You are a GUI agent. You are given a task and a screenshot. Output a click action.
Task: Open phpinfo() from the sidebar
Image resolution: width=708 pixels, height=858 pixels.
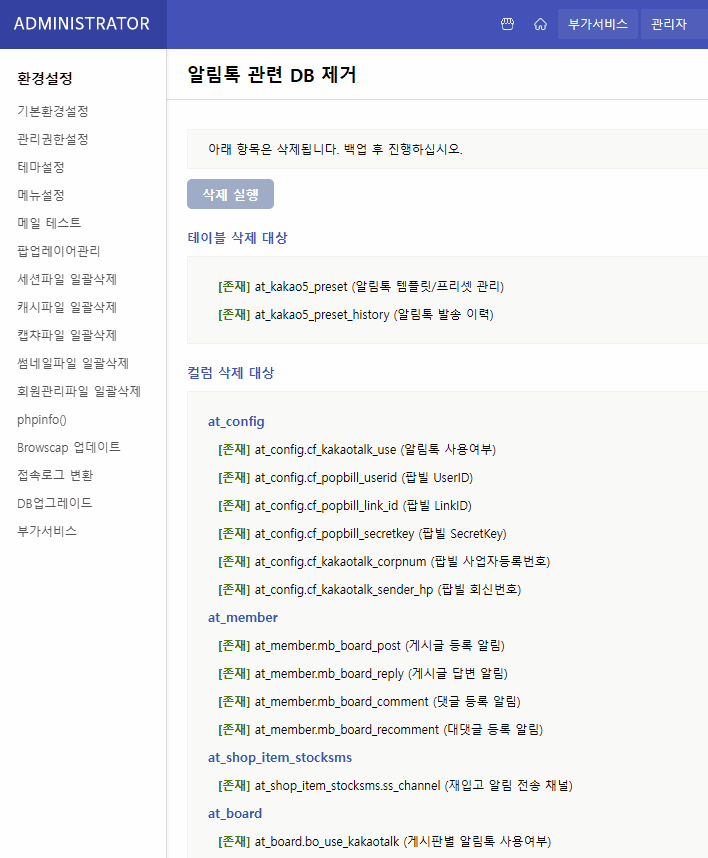click(x=42, y=419)
